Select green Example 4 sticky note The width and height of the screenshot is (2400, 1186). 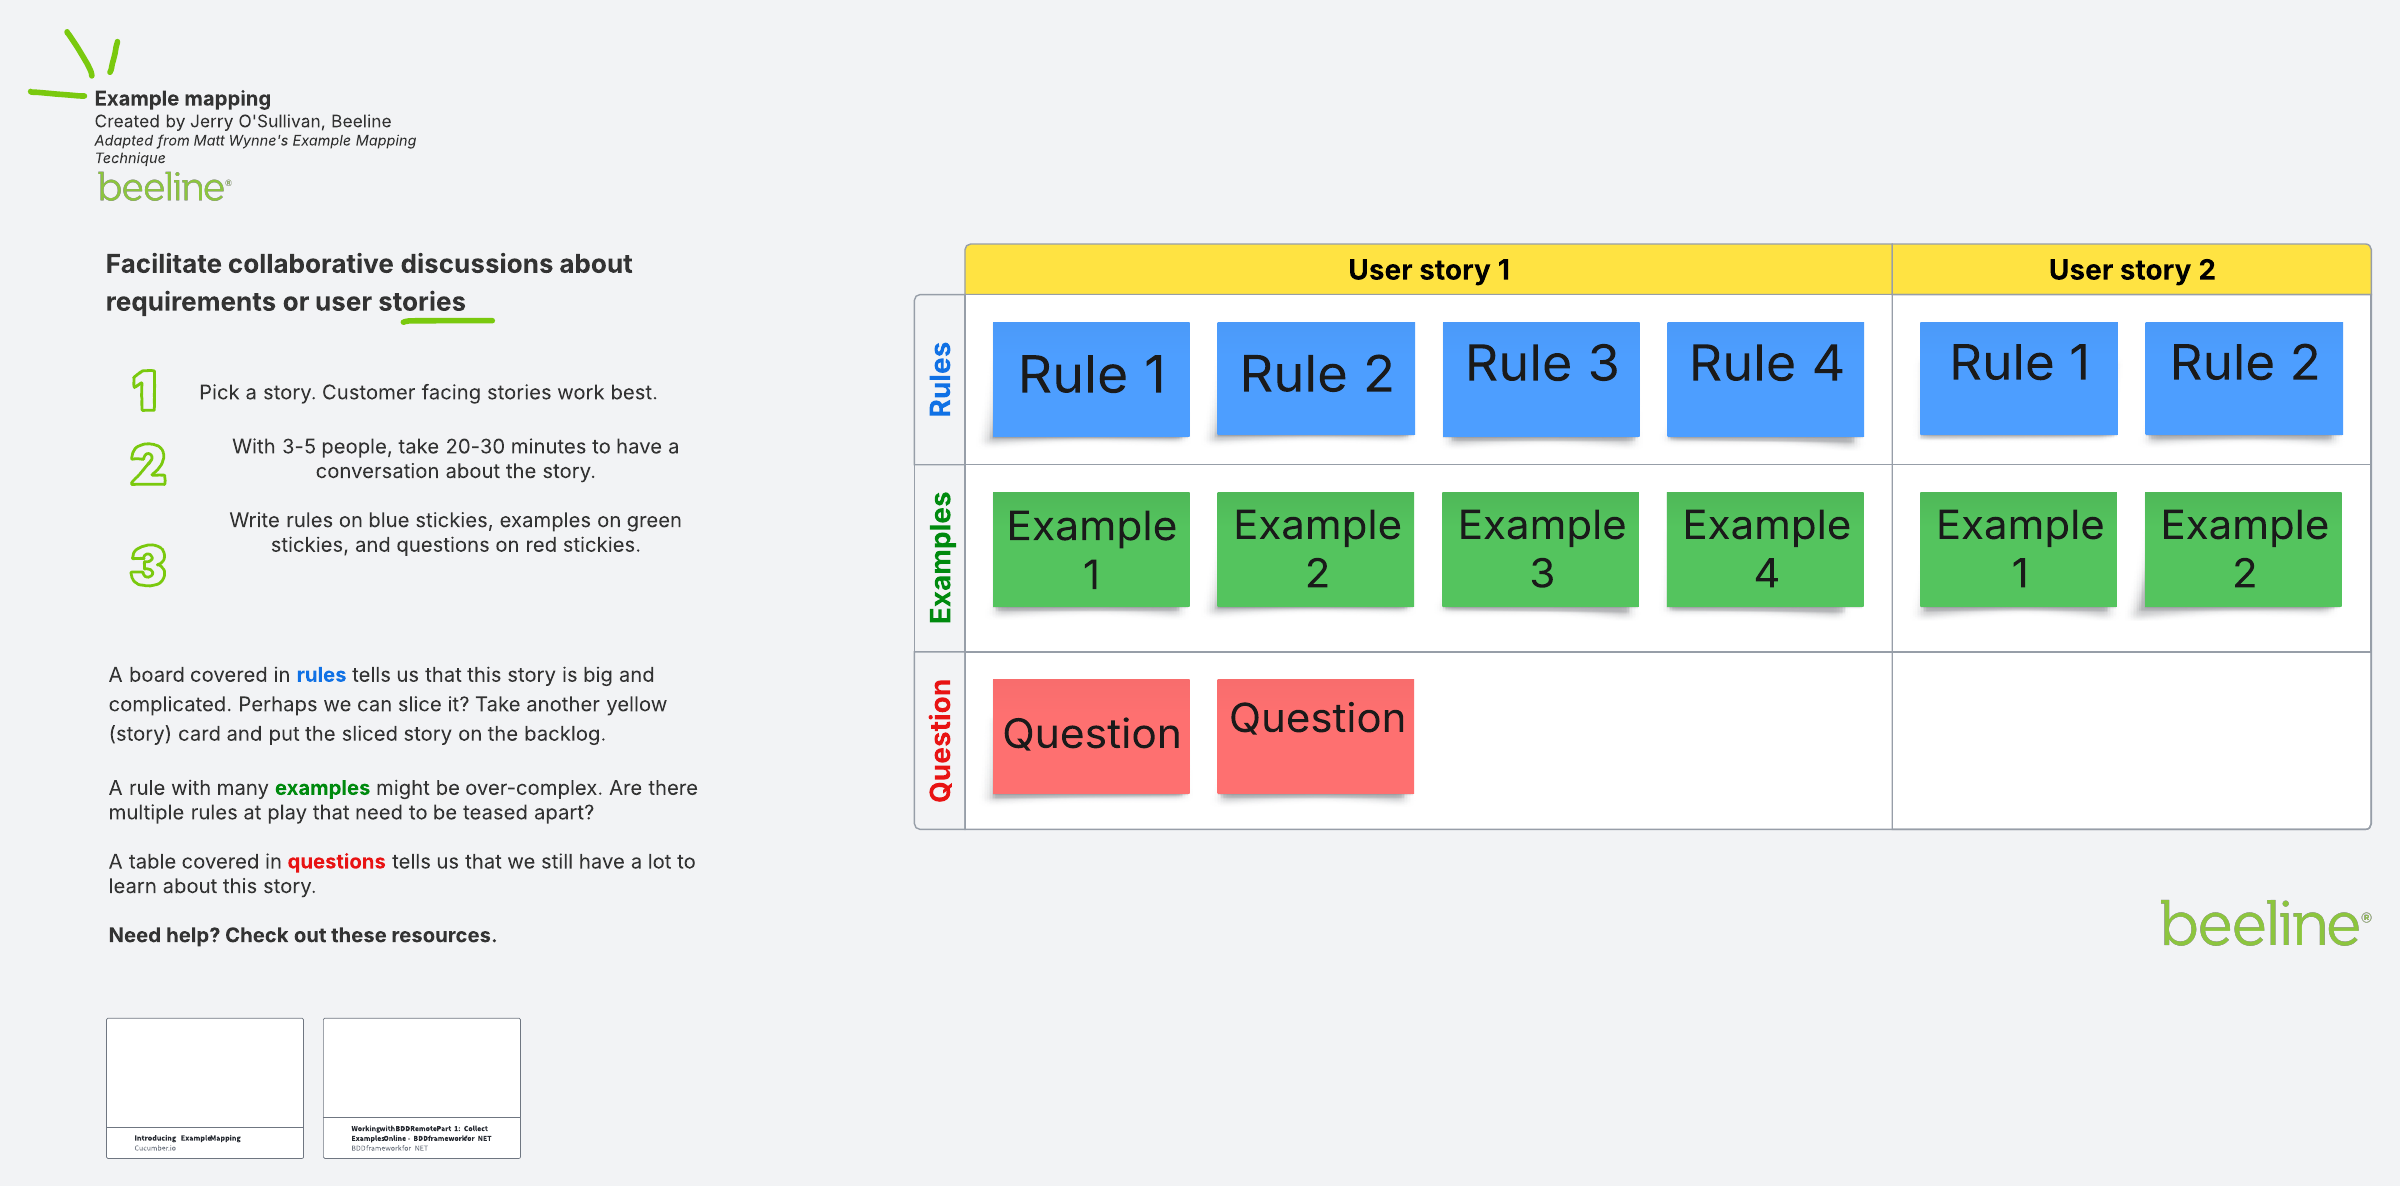[x=1765, y=549]
